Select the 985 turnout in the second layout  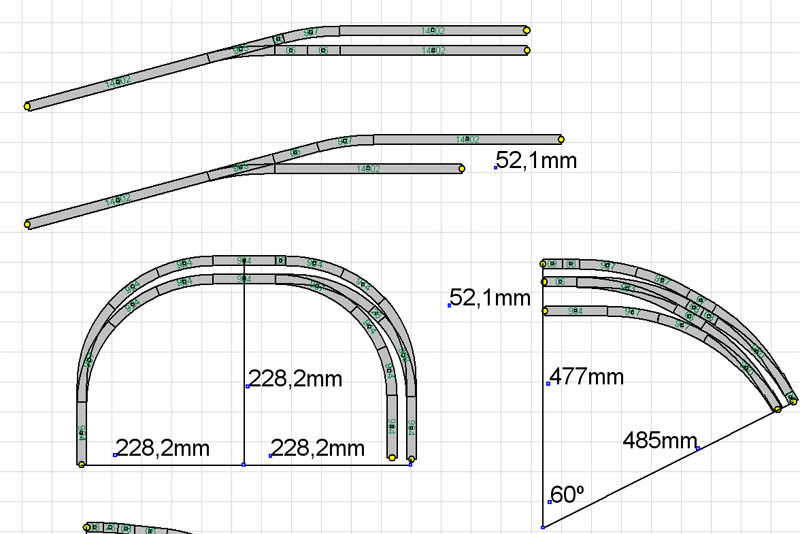tap(241, 167)
